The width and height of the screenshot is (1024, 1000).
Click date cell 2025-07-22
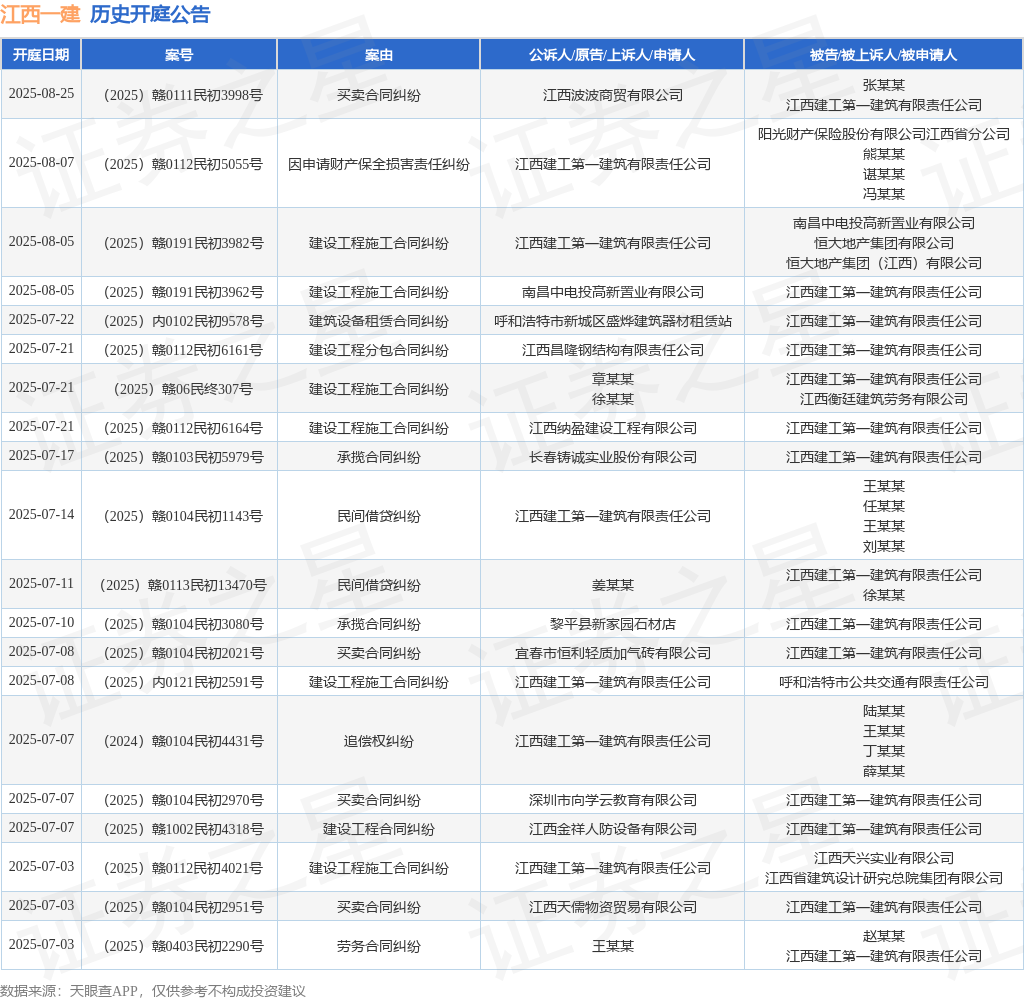pos(41,319)
